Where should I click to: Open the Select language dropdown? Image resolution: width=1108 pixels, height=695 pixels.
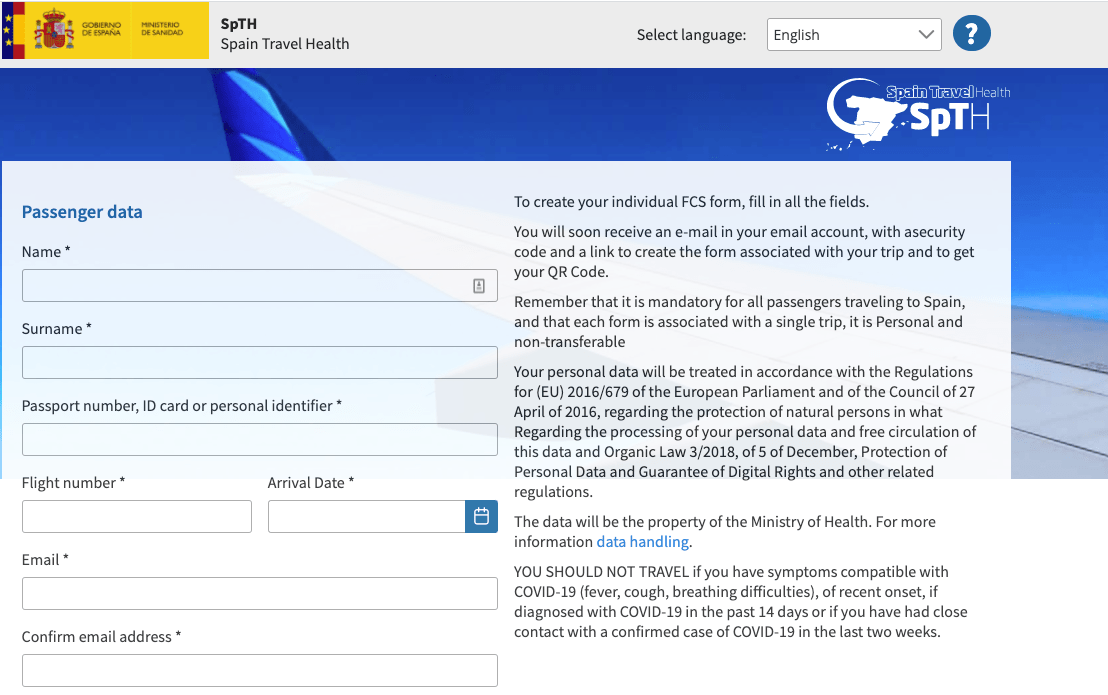click(x=854, y=35)
